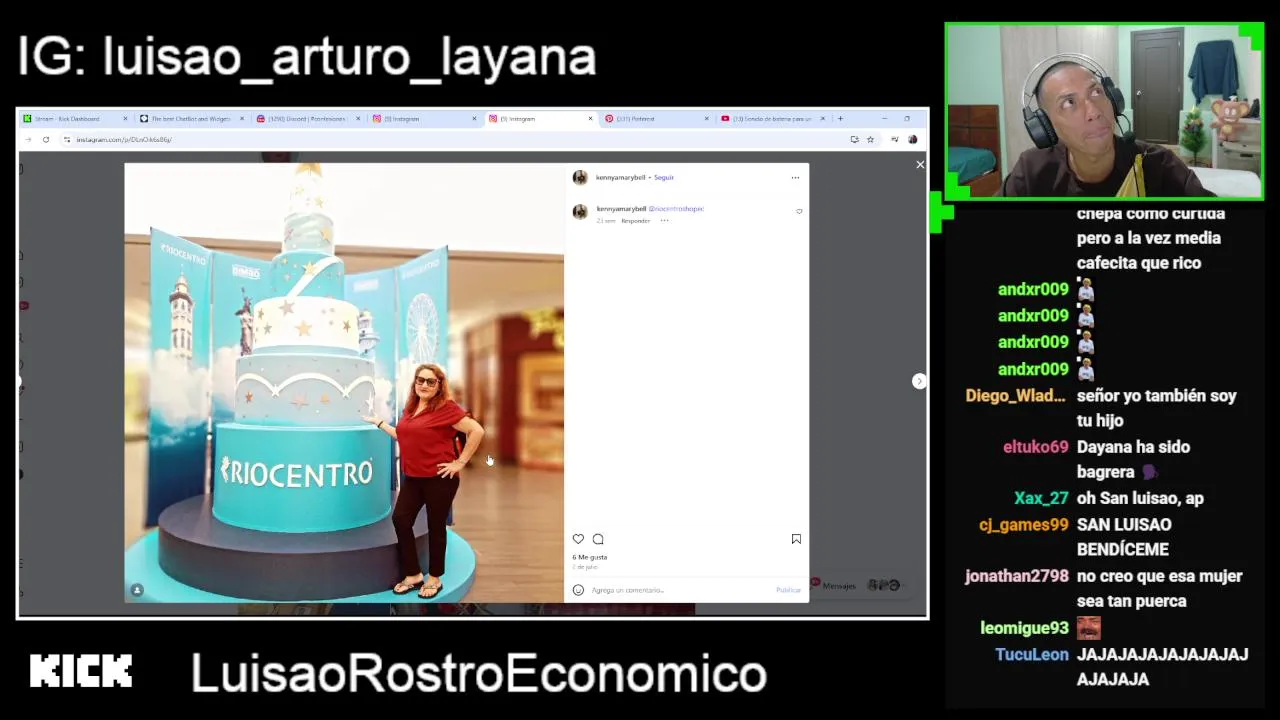Go to next post with right arrow

(919, 381)
